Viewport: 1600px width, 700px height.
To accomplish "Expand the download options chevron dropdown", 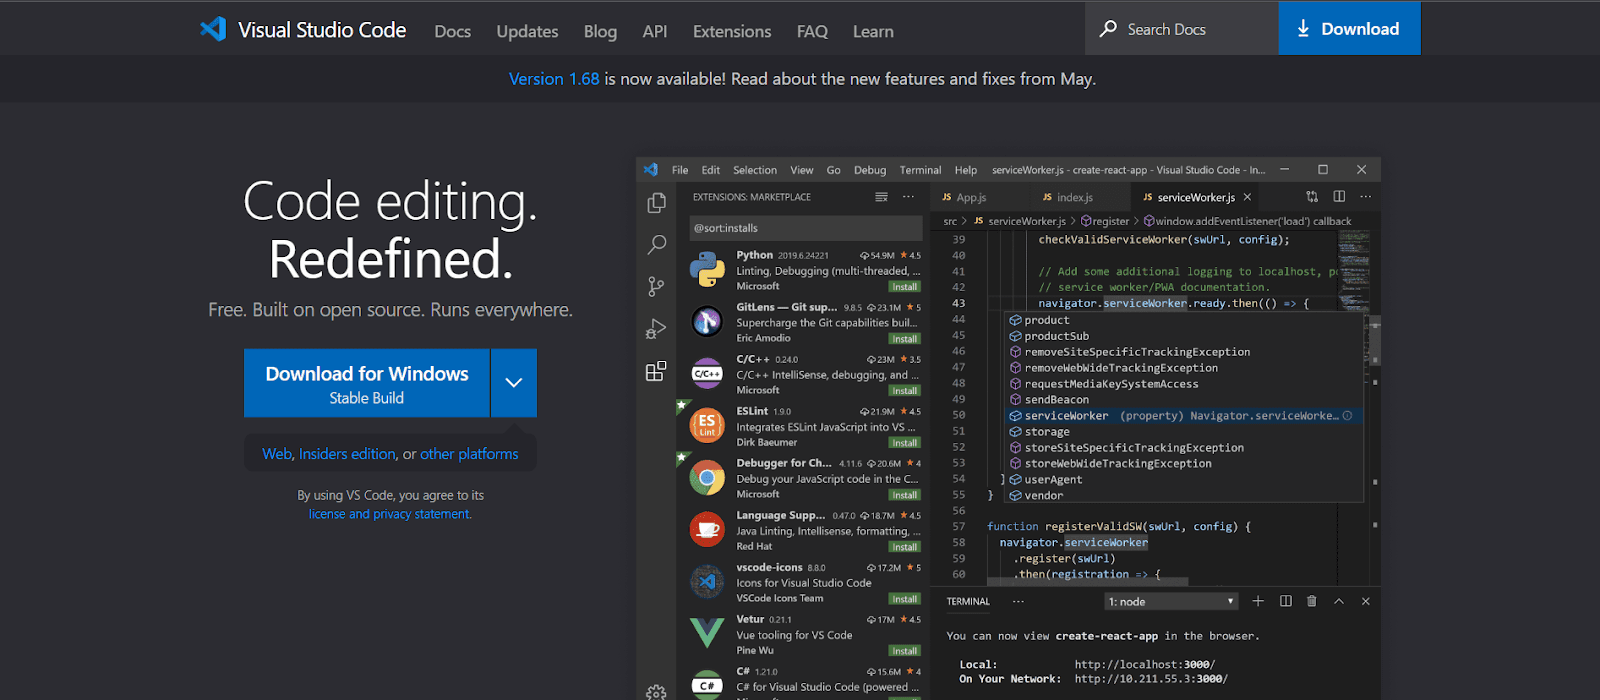I will pos(514,383).
